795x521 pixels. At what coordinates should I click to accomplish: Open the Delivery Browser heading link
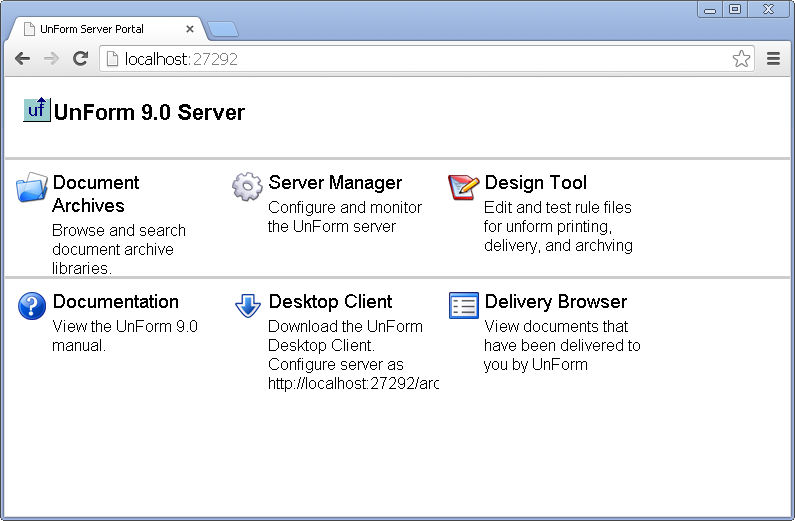point(555,301)
